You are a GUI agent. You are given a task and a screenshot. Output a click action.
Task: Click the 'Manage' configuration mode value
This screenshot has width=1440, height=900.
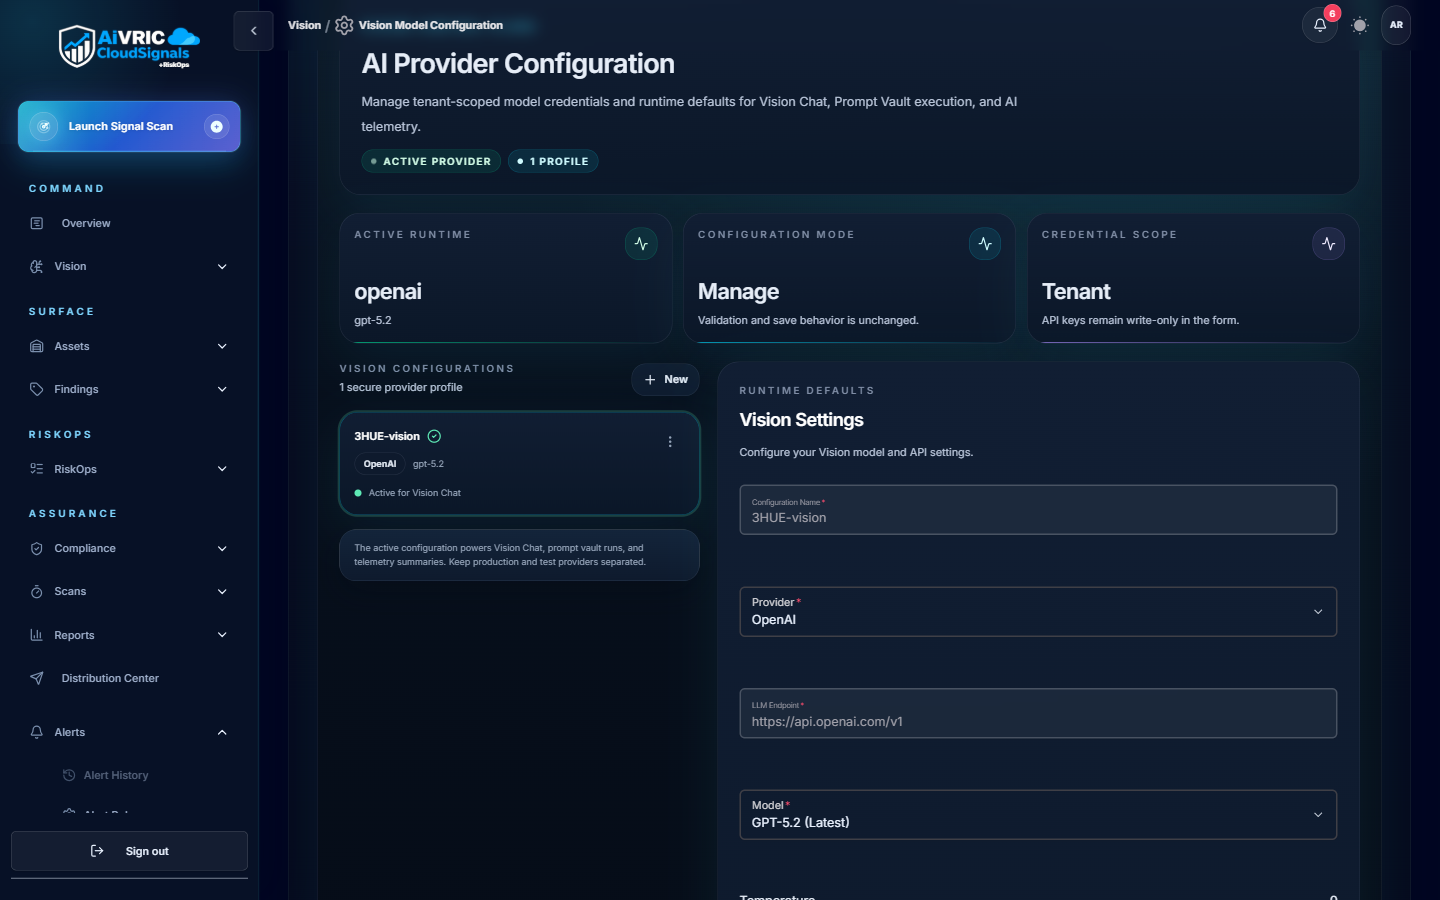(x=738, y=291)
